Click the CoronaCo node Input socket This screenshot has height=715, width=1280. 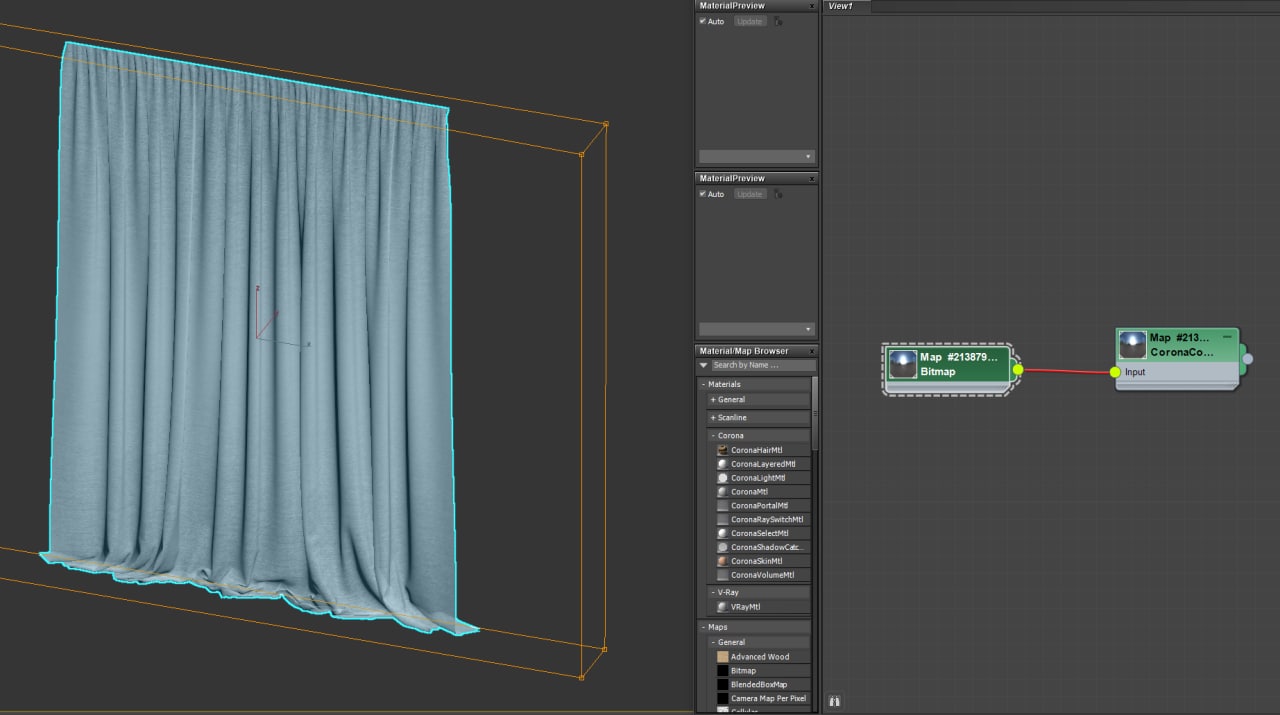click(x=1115, y=372)
